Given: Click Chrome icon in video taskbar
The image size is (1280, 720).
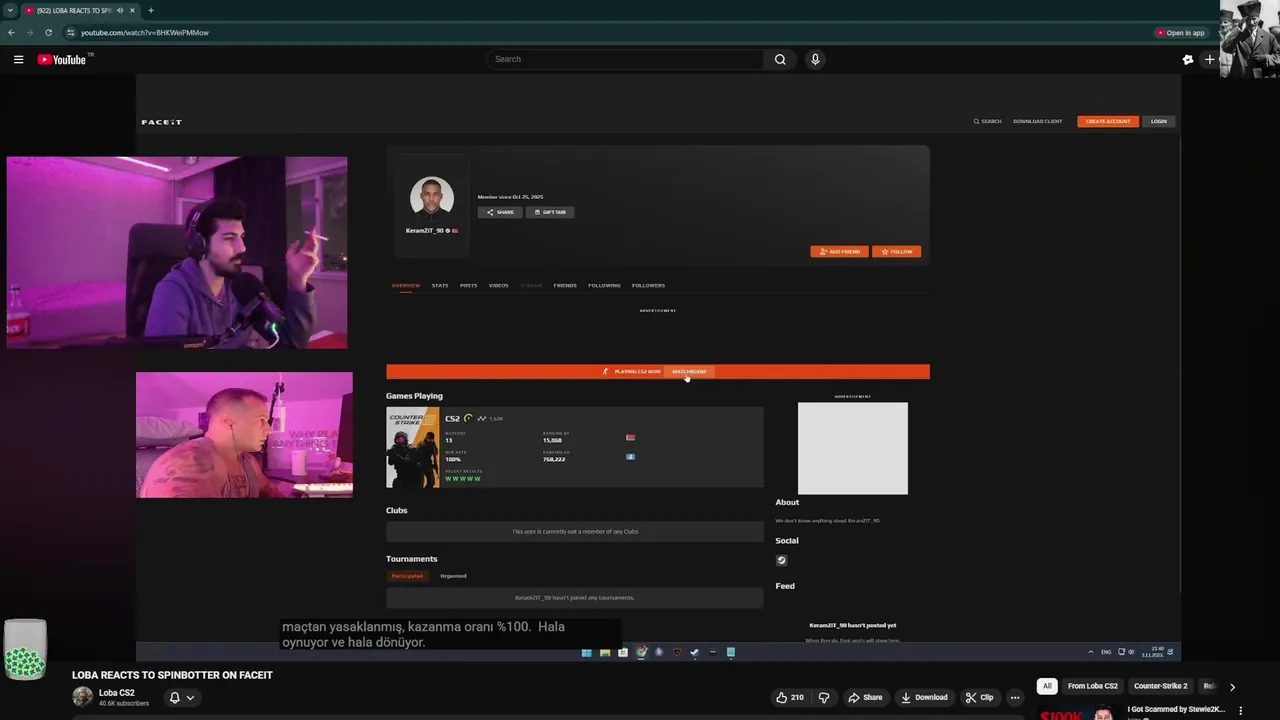Looking at the screenshot, I should (x=641, y=653).
